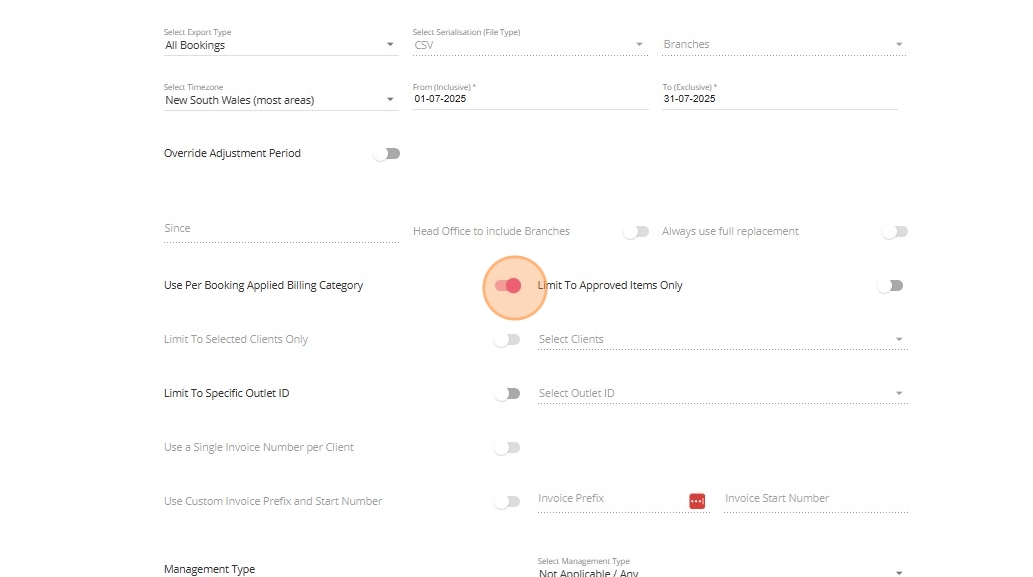The width and height of the screenshot is (1033, 577).
Task: Click the red icon beside Invoice Prefix
Action: (697, 501)
